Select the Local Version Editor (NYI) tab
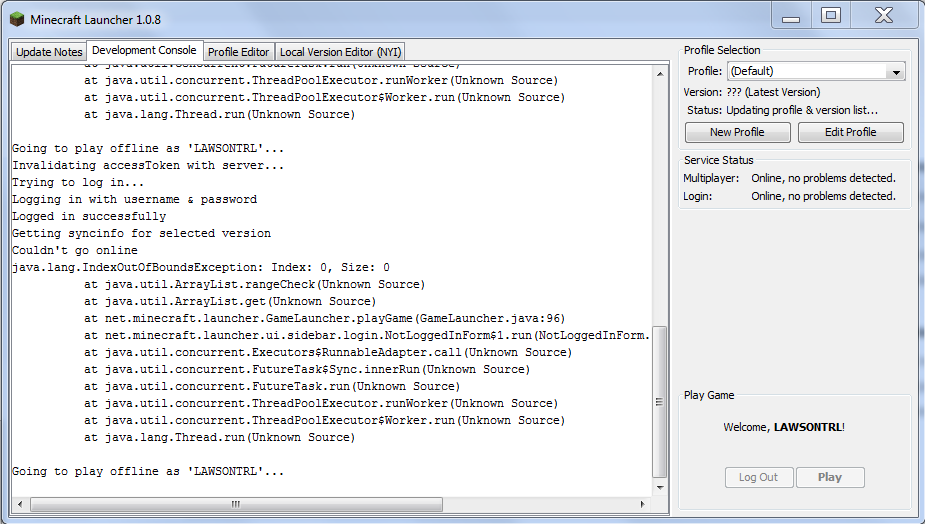 coord(340,52)
